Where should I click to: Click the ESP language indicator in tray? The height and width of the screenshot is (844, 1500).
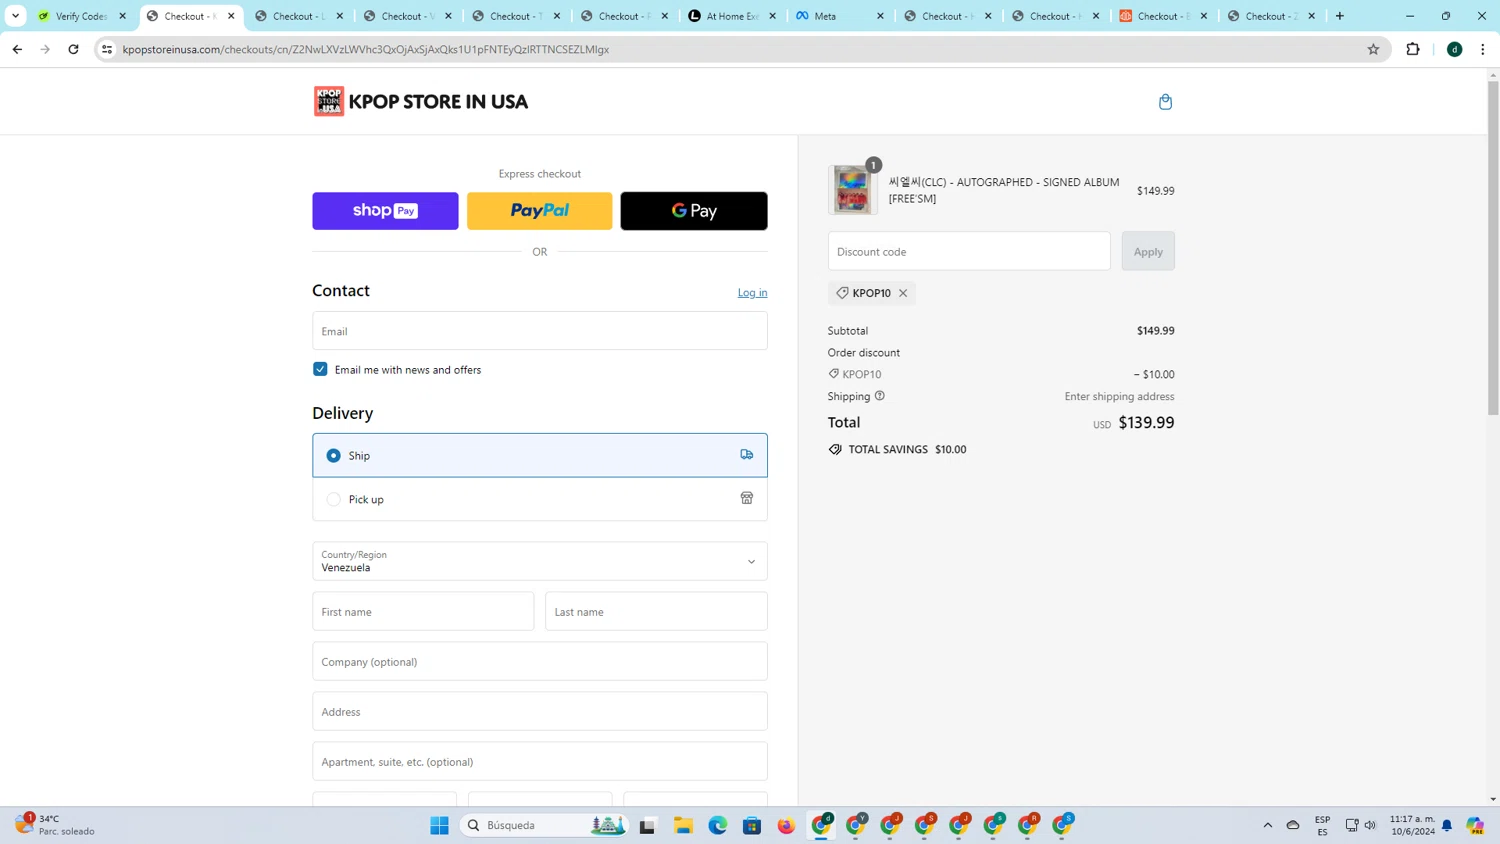click(x=1322, y=825)
